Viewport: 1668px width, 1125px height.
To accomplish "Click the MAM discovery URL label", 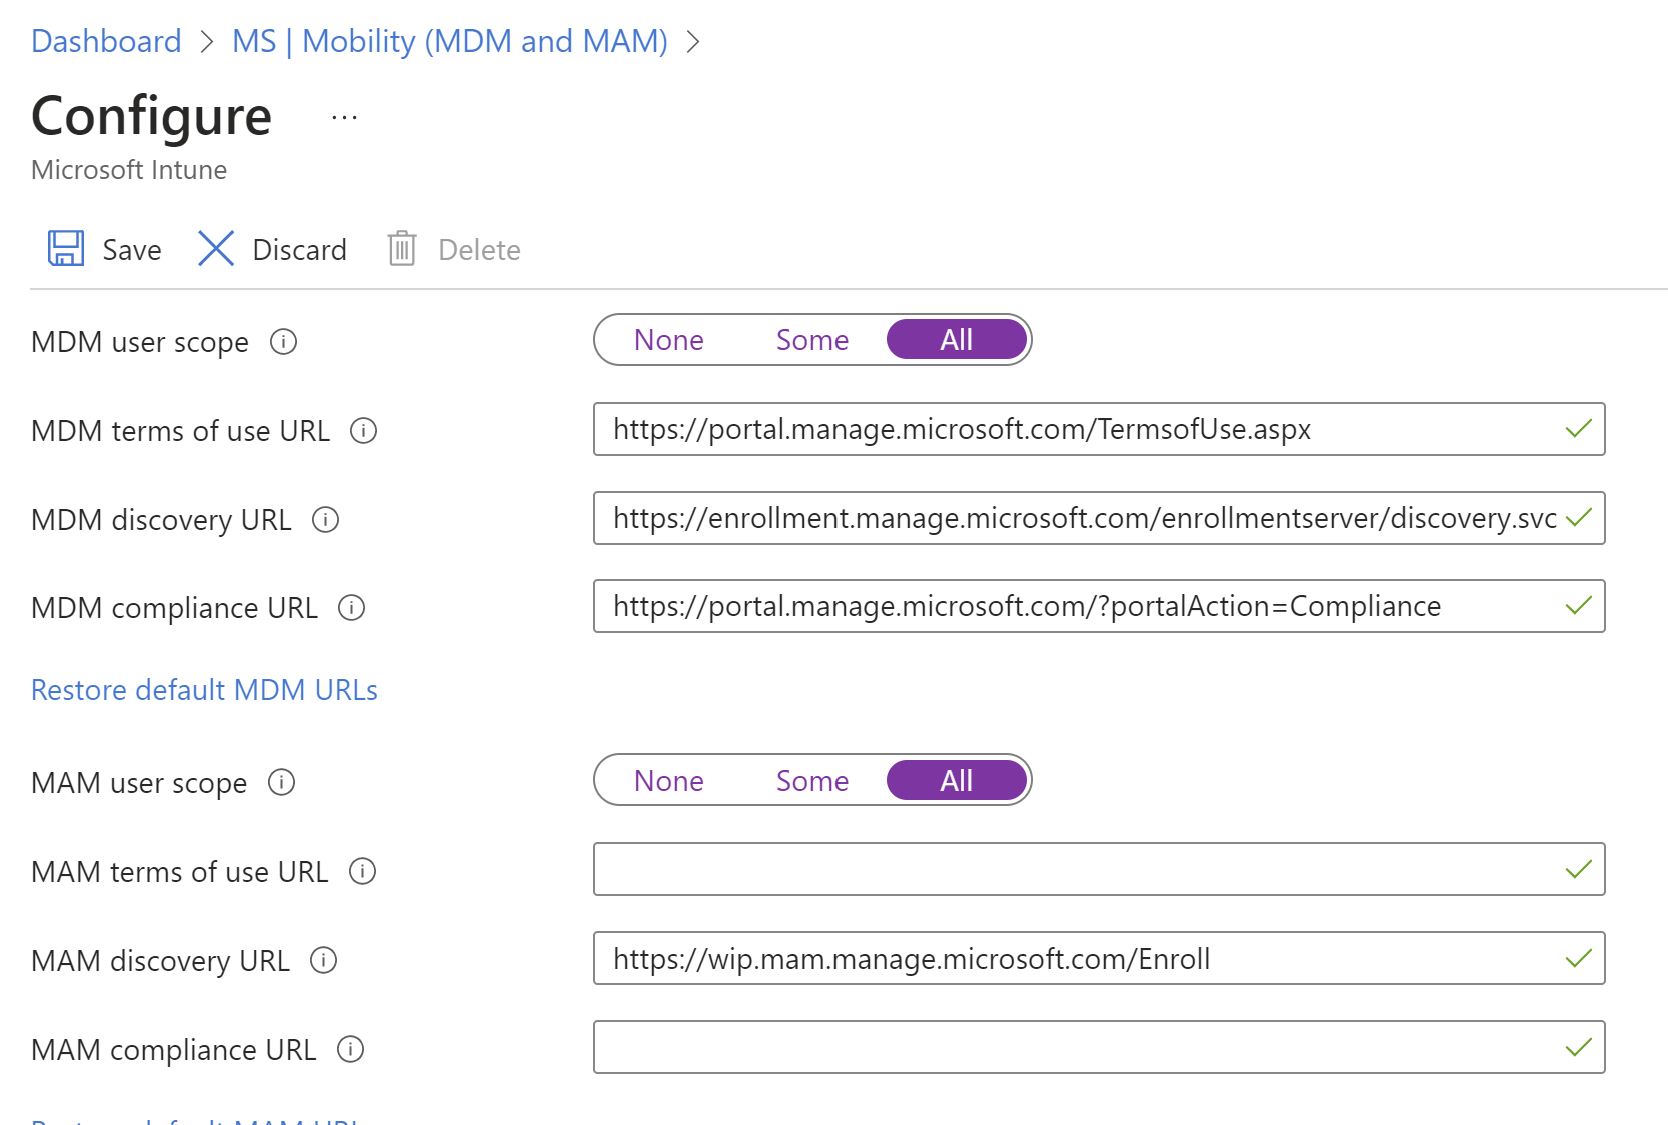I will [160, 961].
